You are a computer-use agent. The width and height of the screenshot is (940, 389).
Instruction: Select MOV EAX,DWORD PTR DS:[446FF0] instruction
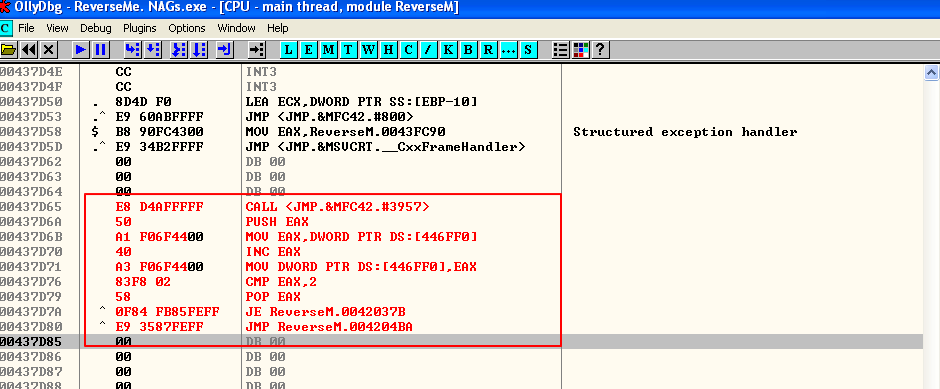pyautogui.click(x=361, y=237)
